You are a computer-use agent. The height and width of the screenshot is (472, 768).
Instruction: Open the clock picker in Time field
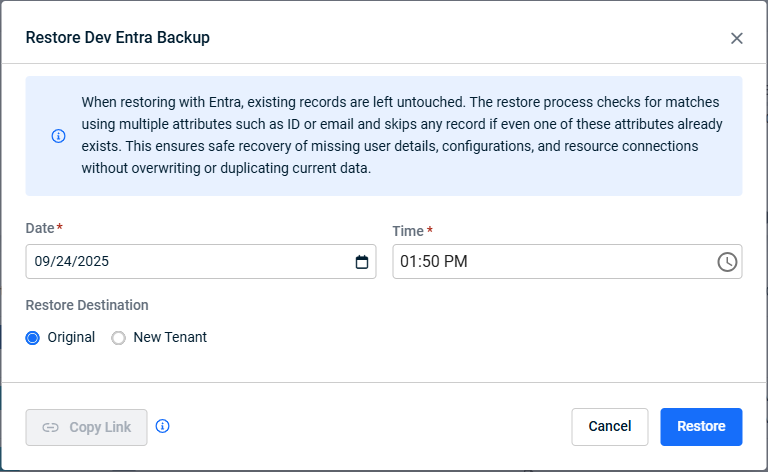(x=727, y=262)
